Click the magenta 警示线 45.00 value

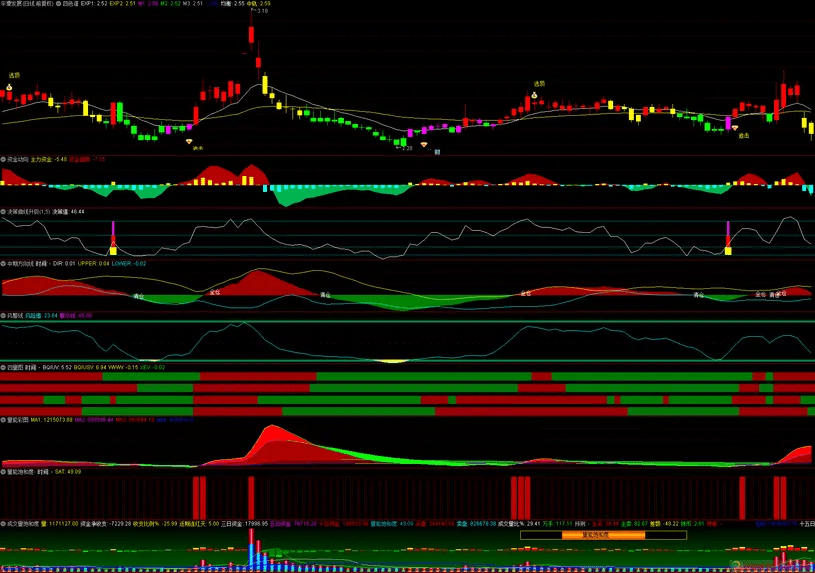coord(76,316)
